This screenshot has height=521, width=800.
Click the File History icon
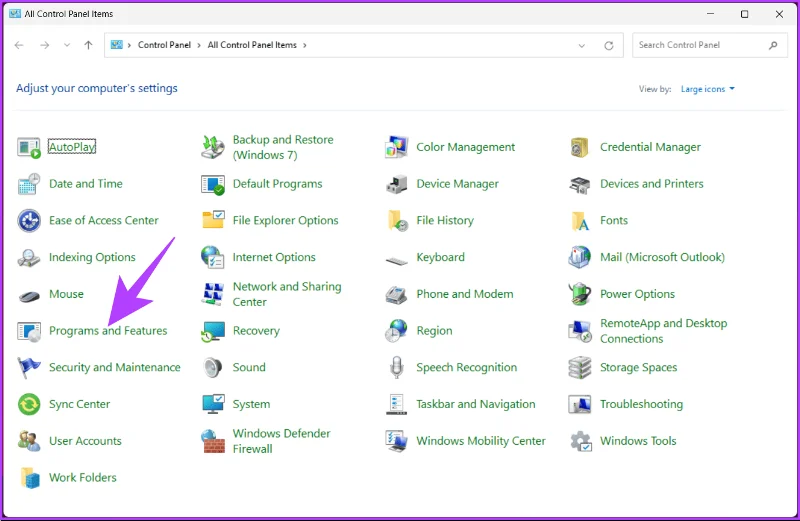(x=397, y=221)
